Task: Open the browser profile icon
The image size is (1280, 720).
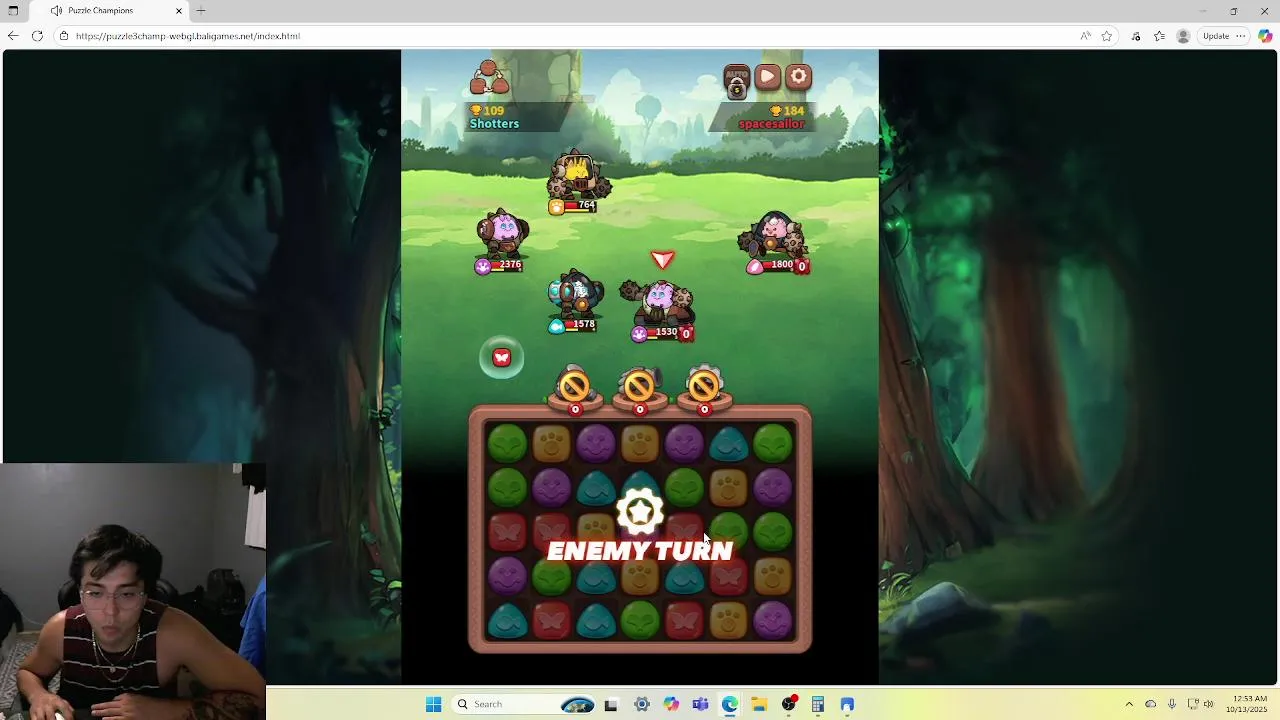Action: [x=1183, y=36]
